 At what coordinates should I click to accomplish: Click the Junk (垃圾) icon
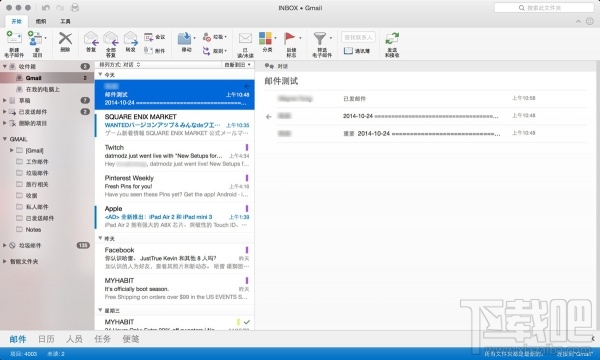207,37
